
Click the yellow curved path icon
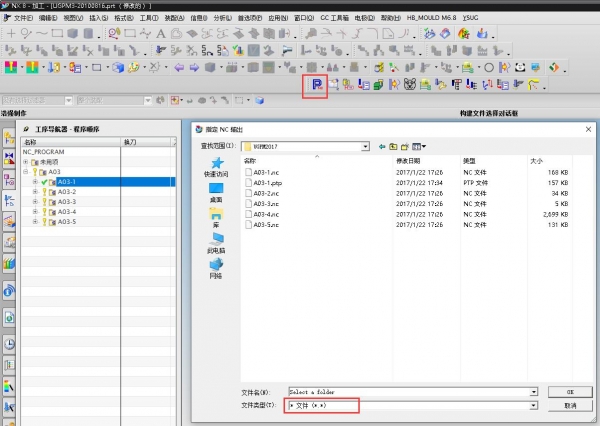pos(533,85)
